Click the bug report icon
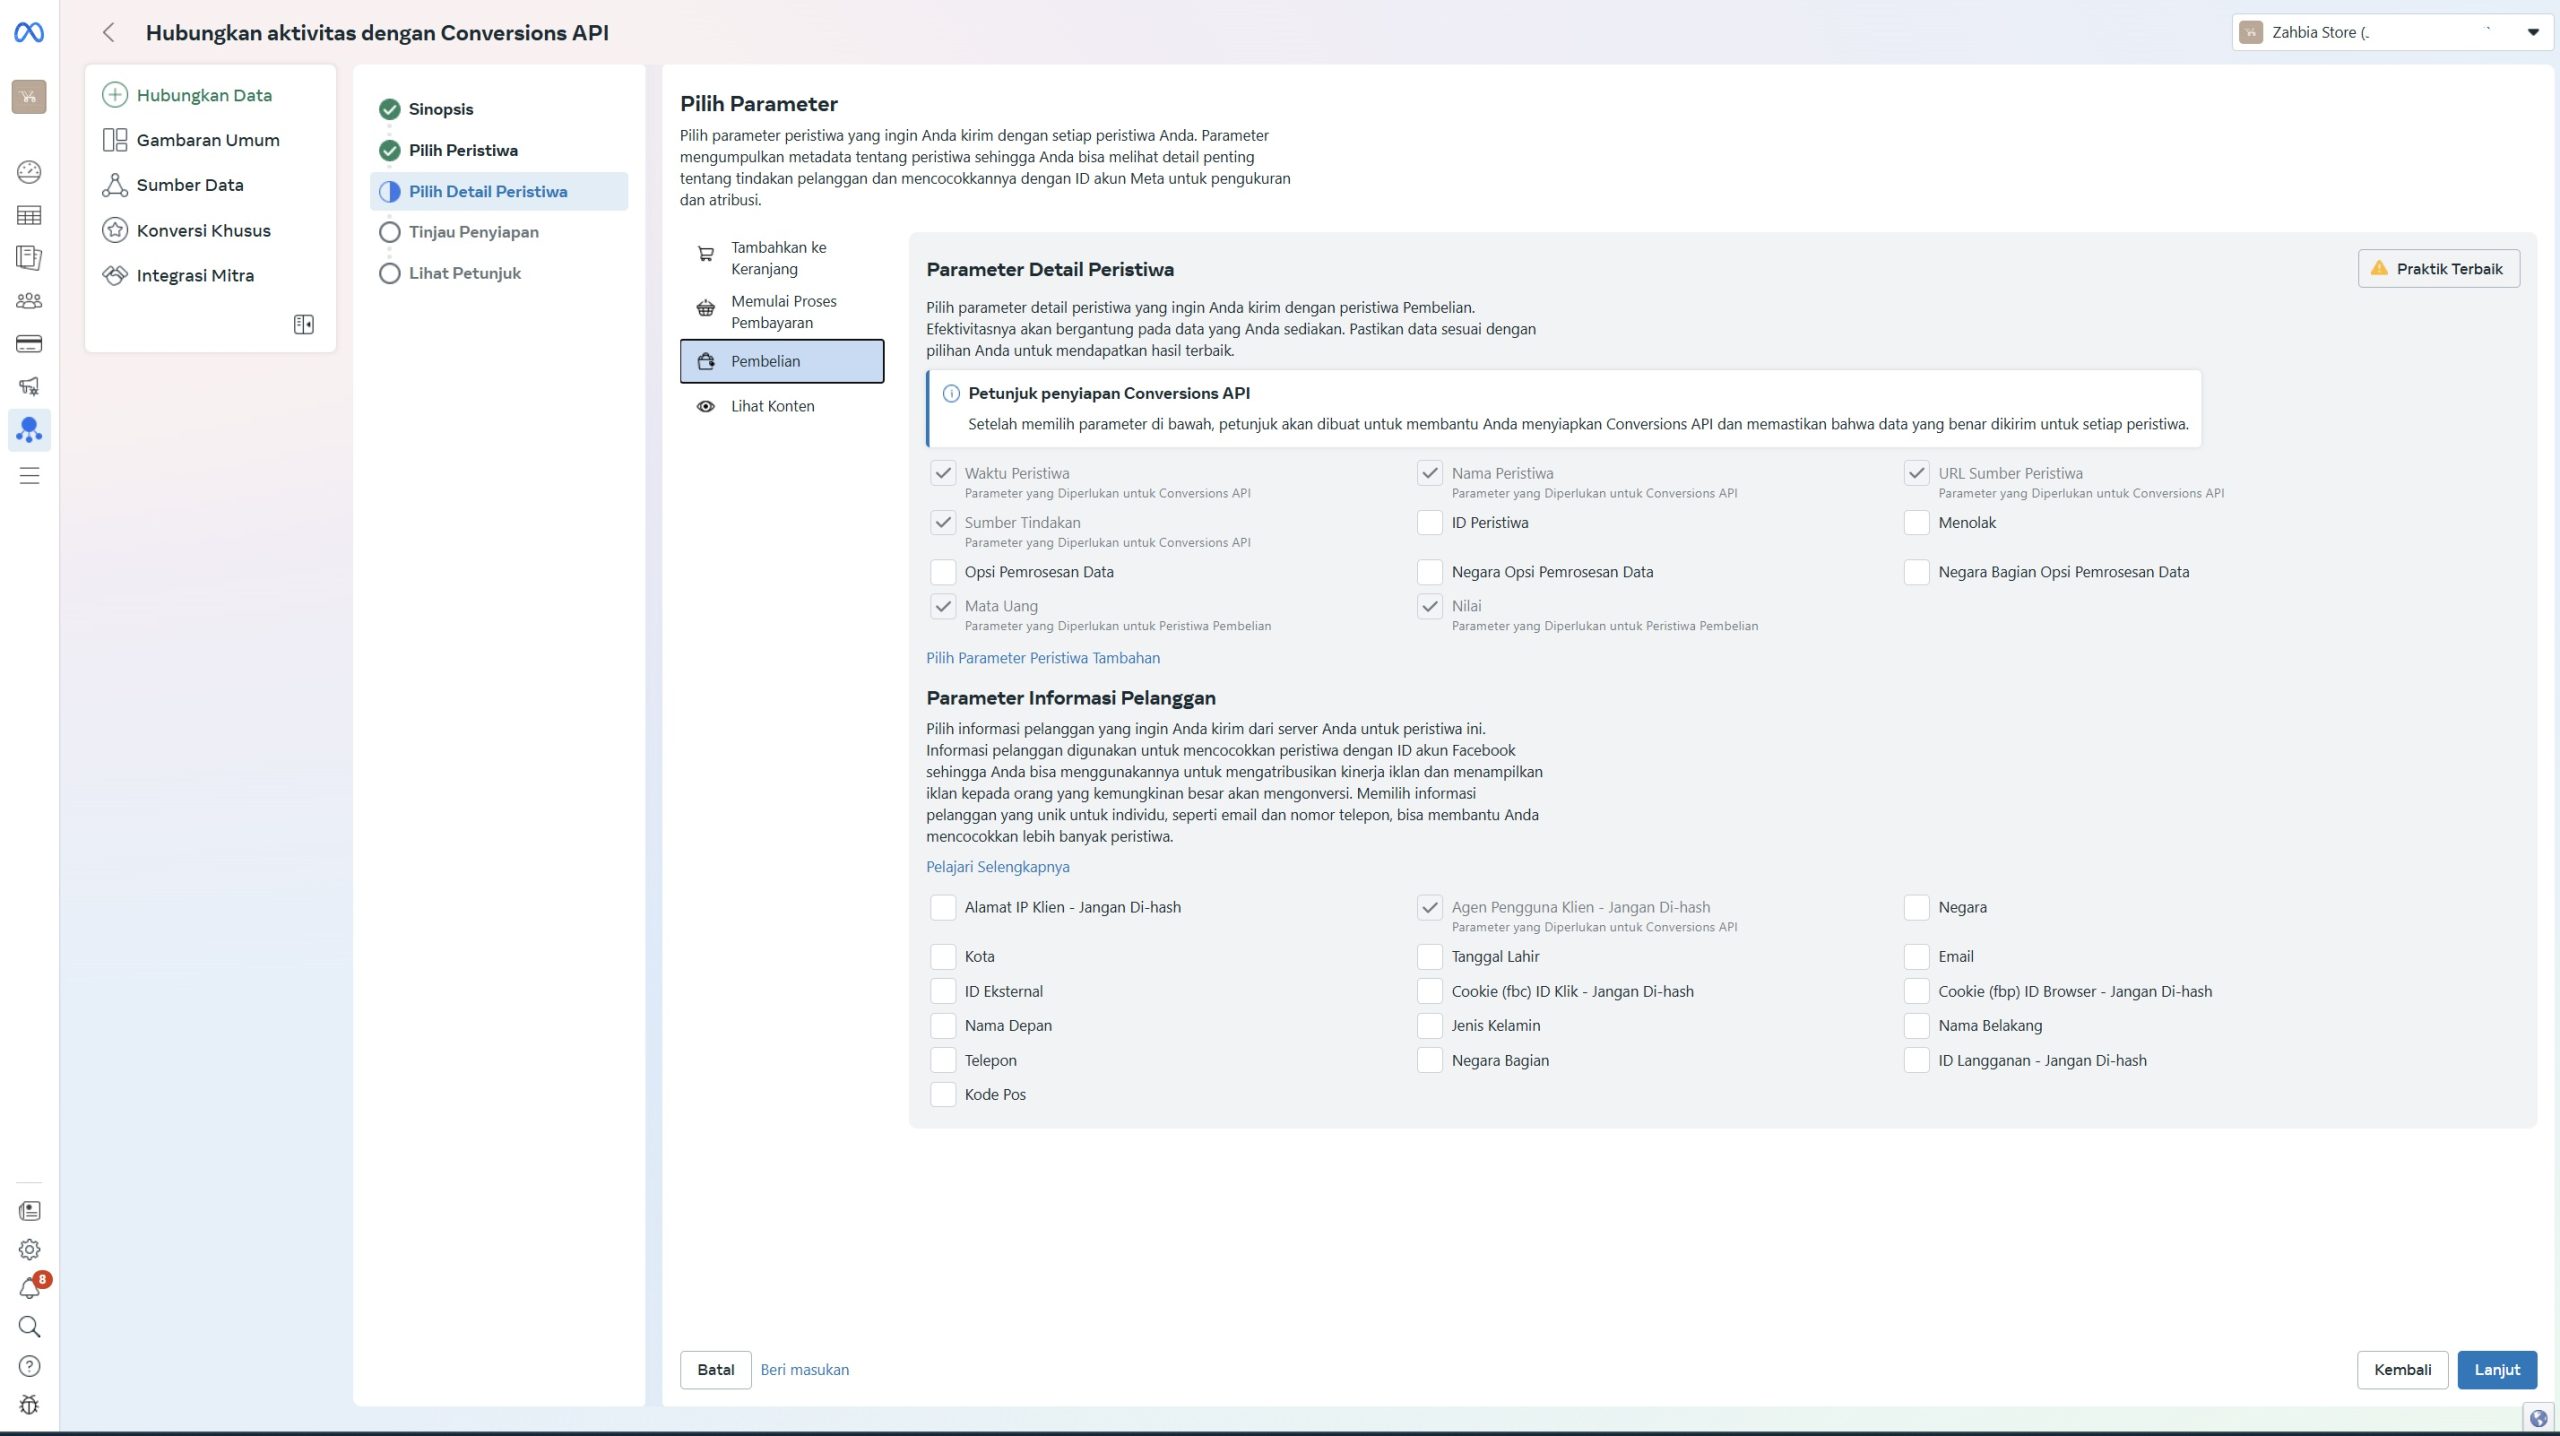The width and height of the screenshot is (2560, 1436). pyautogui.click(x=30, y=1405)
